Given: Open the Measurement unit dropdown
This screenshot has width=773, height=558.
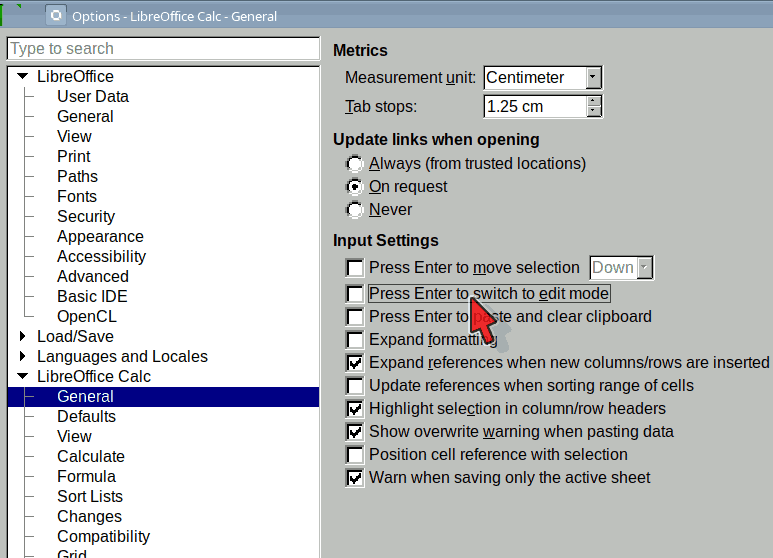Looking at the screenshot, I should coord(593,78).
